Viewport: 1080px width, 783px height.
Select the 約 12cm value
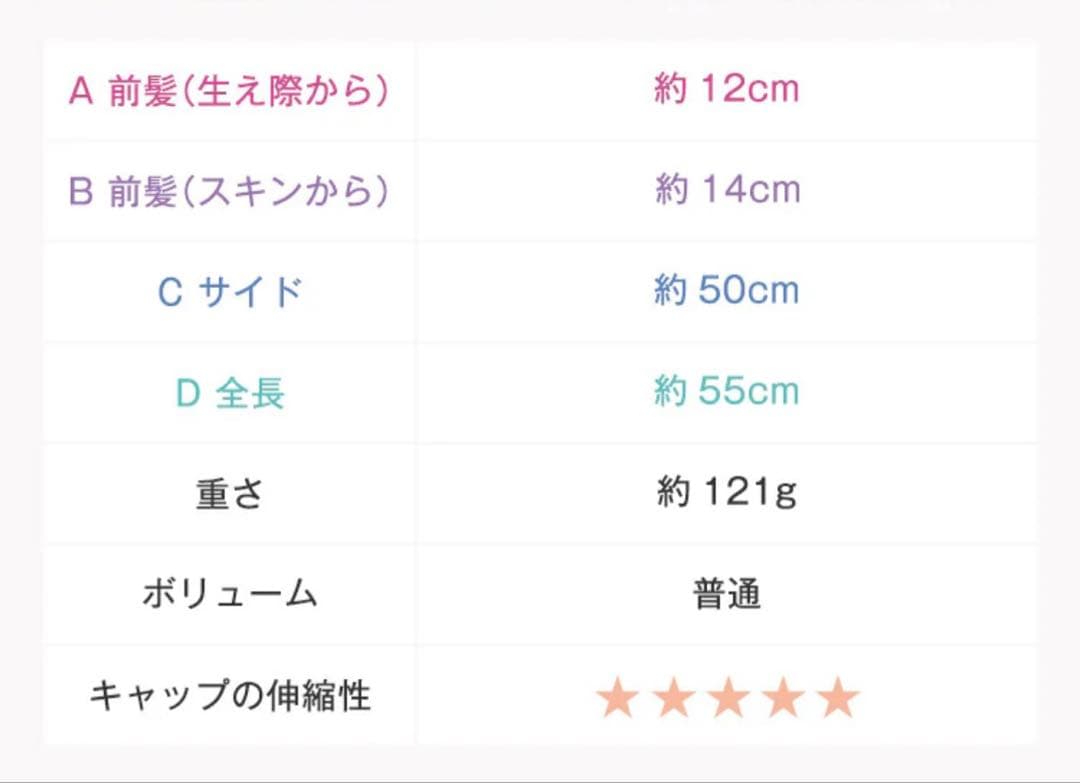click(x=727, y=90)
